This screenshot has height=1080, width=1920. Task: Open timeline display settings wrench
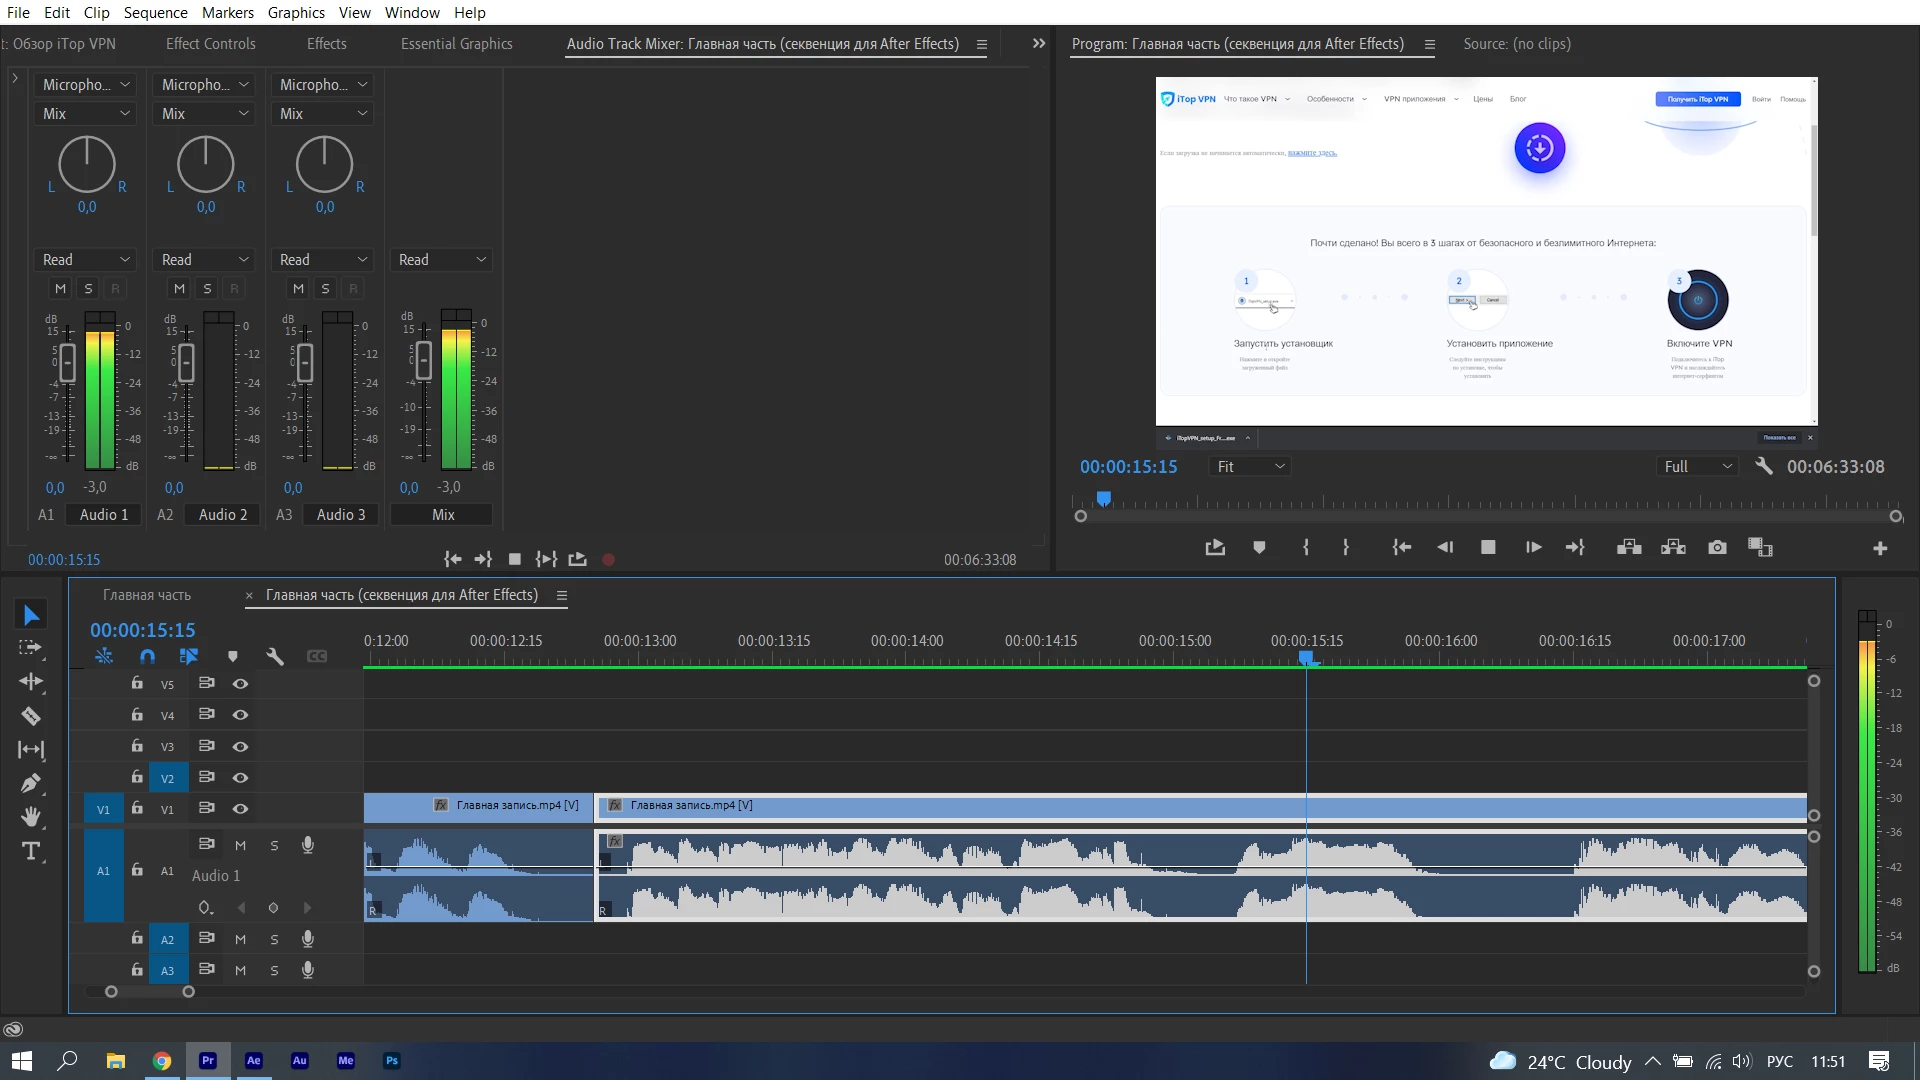(x=275, y=657)
